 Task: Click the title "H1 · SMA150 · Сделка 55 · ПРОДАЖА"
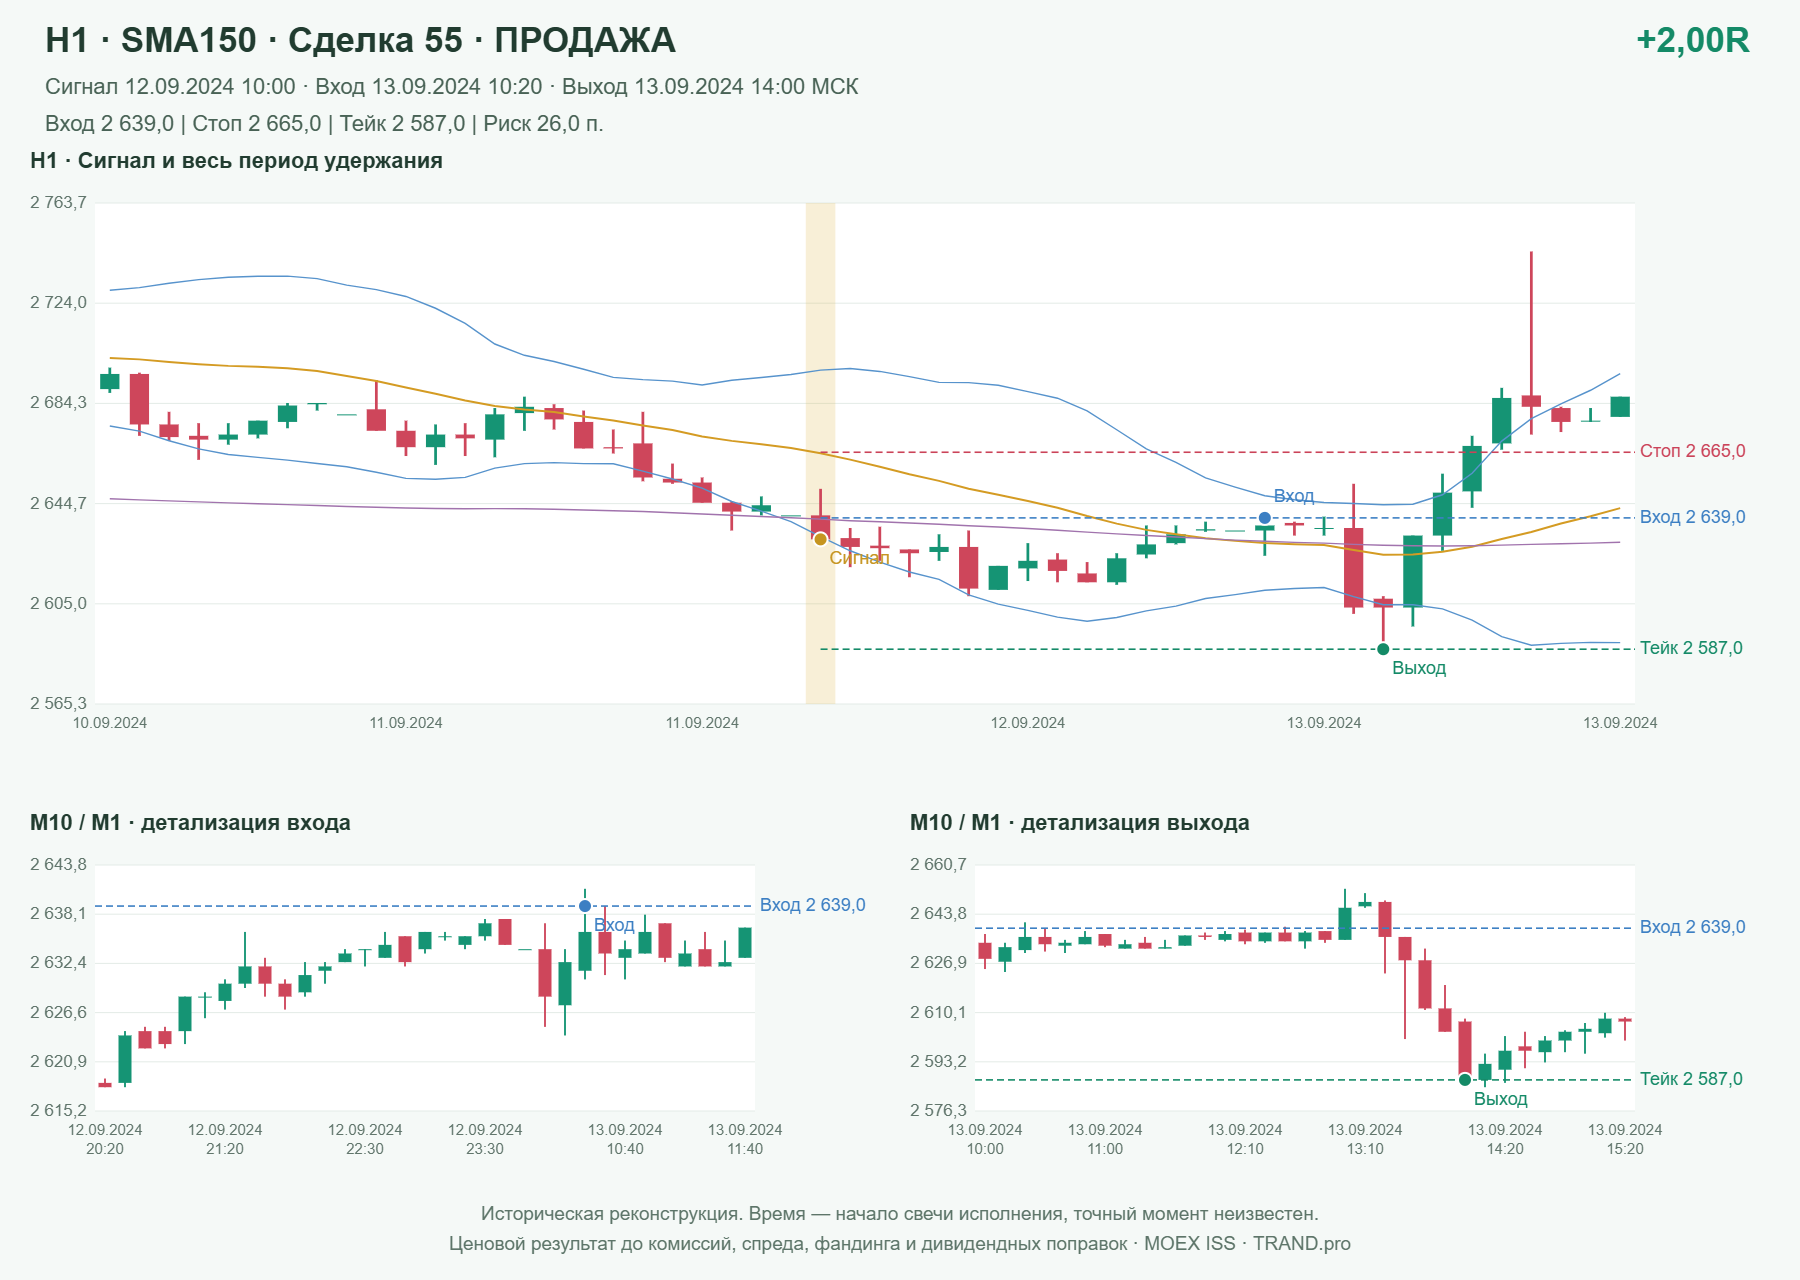point(360,40)
